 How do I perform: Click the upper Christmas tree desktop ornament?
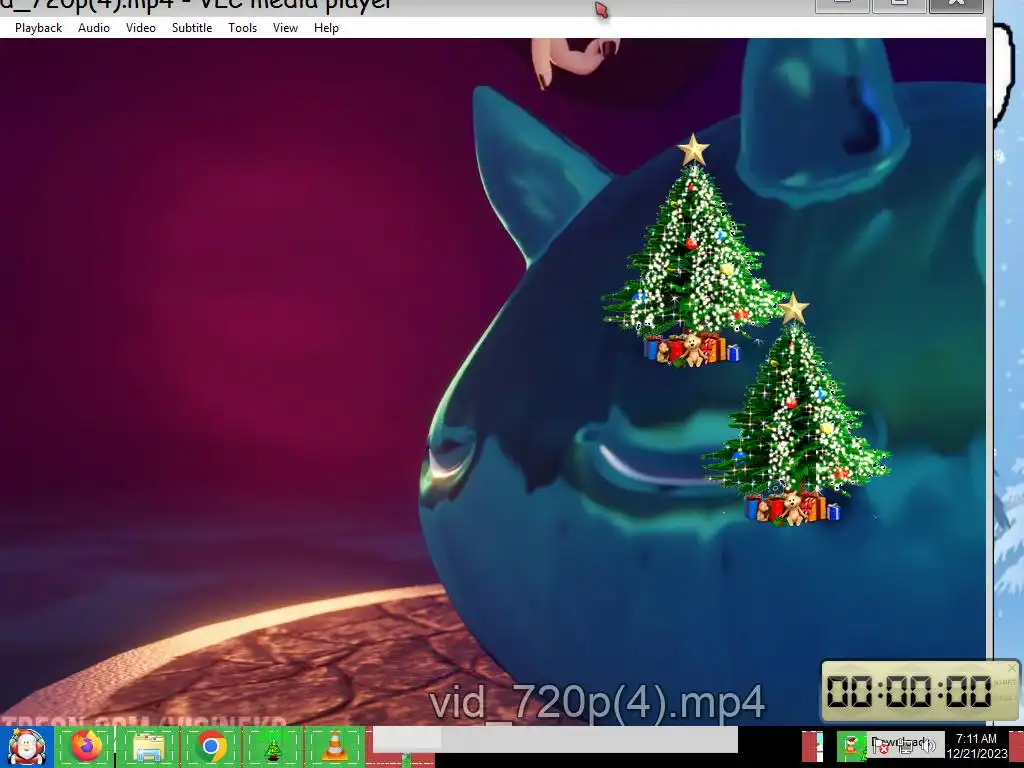pyautogui.click(x=692, y=251)
